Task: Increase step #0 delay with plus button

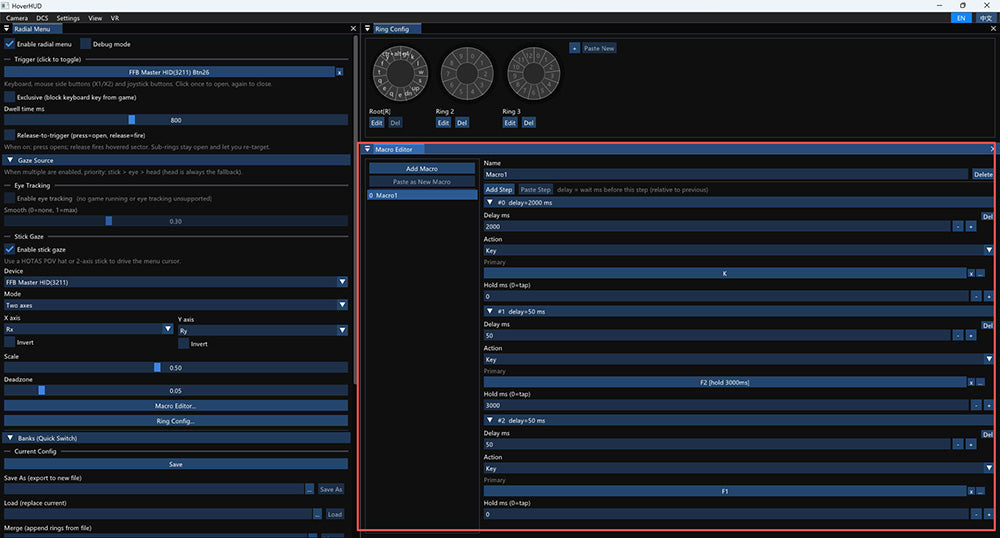Action: click(971, 227)
